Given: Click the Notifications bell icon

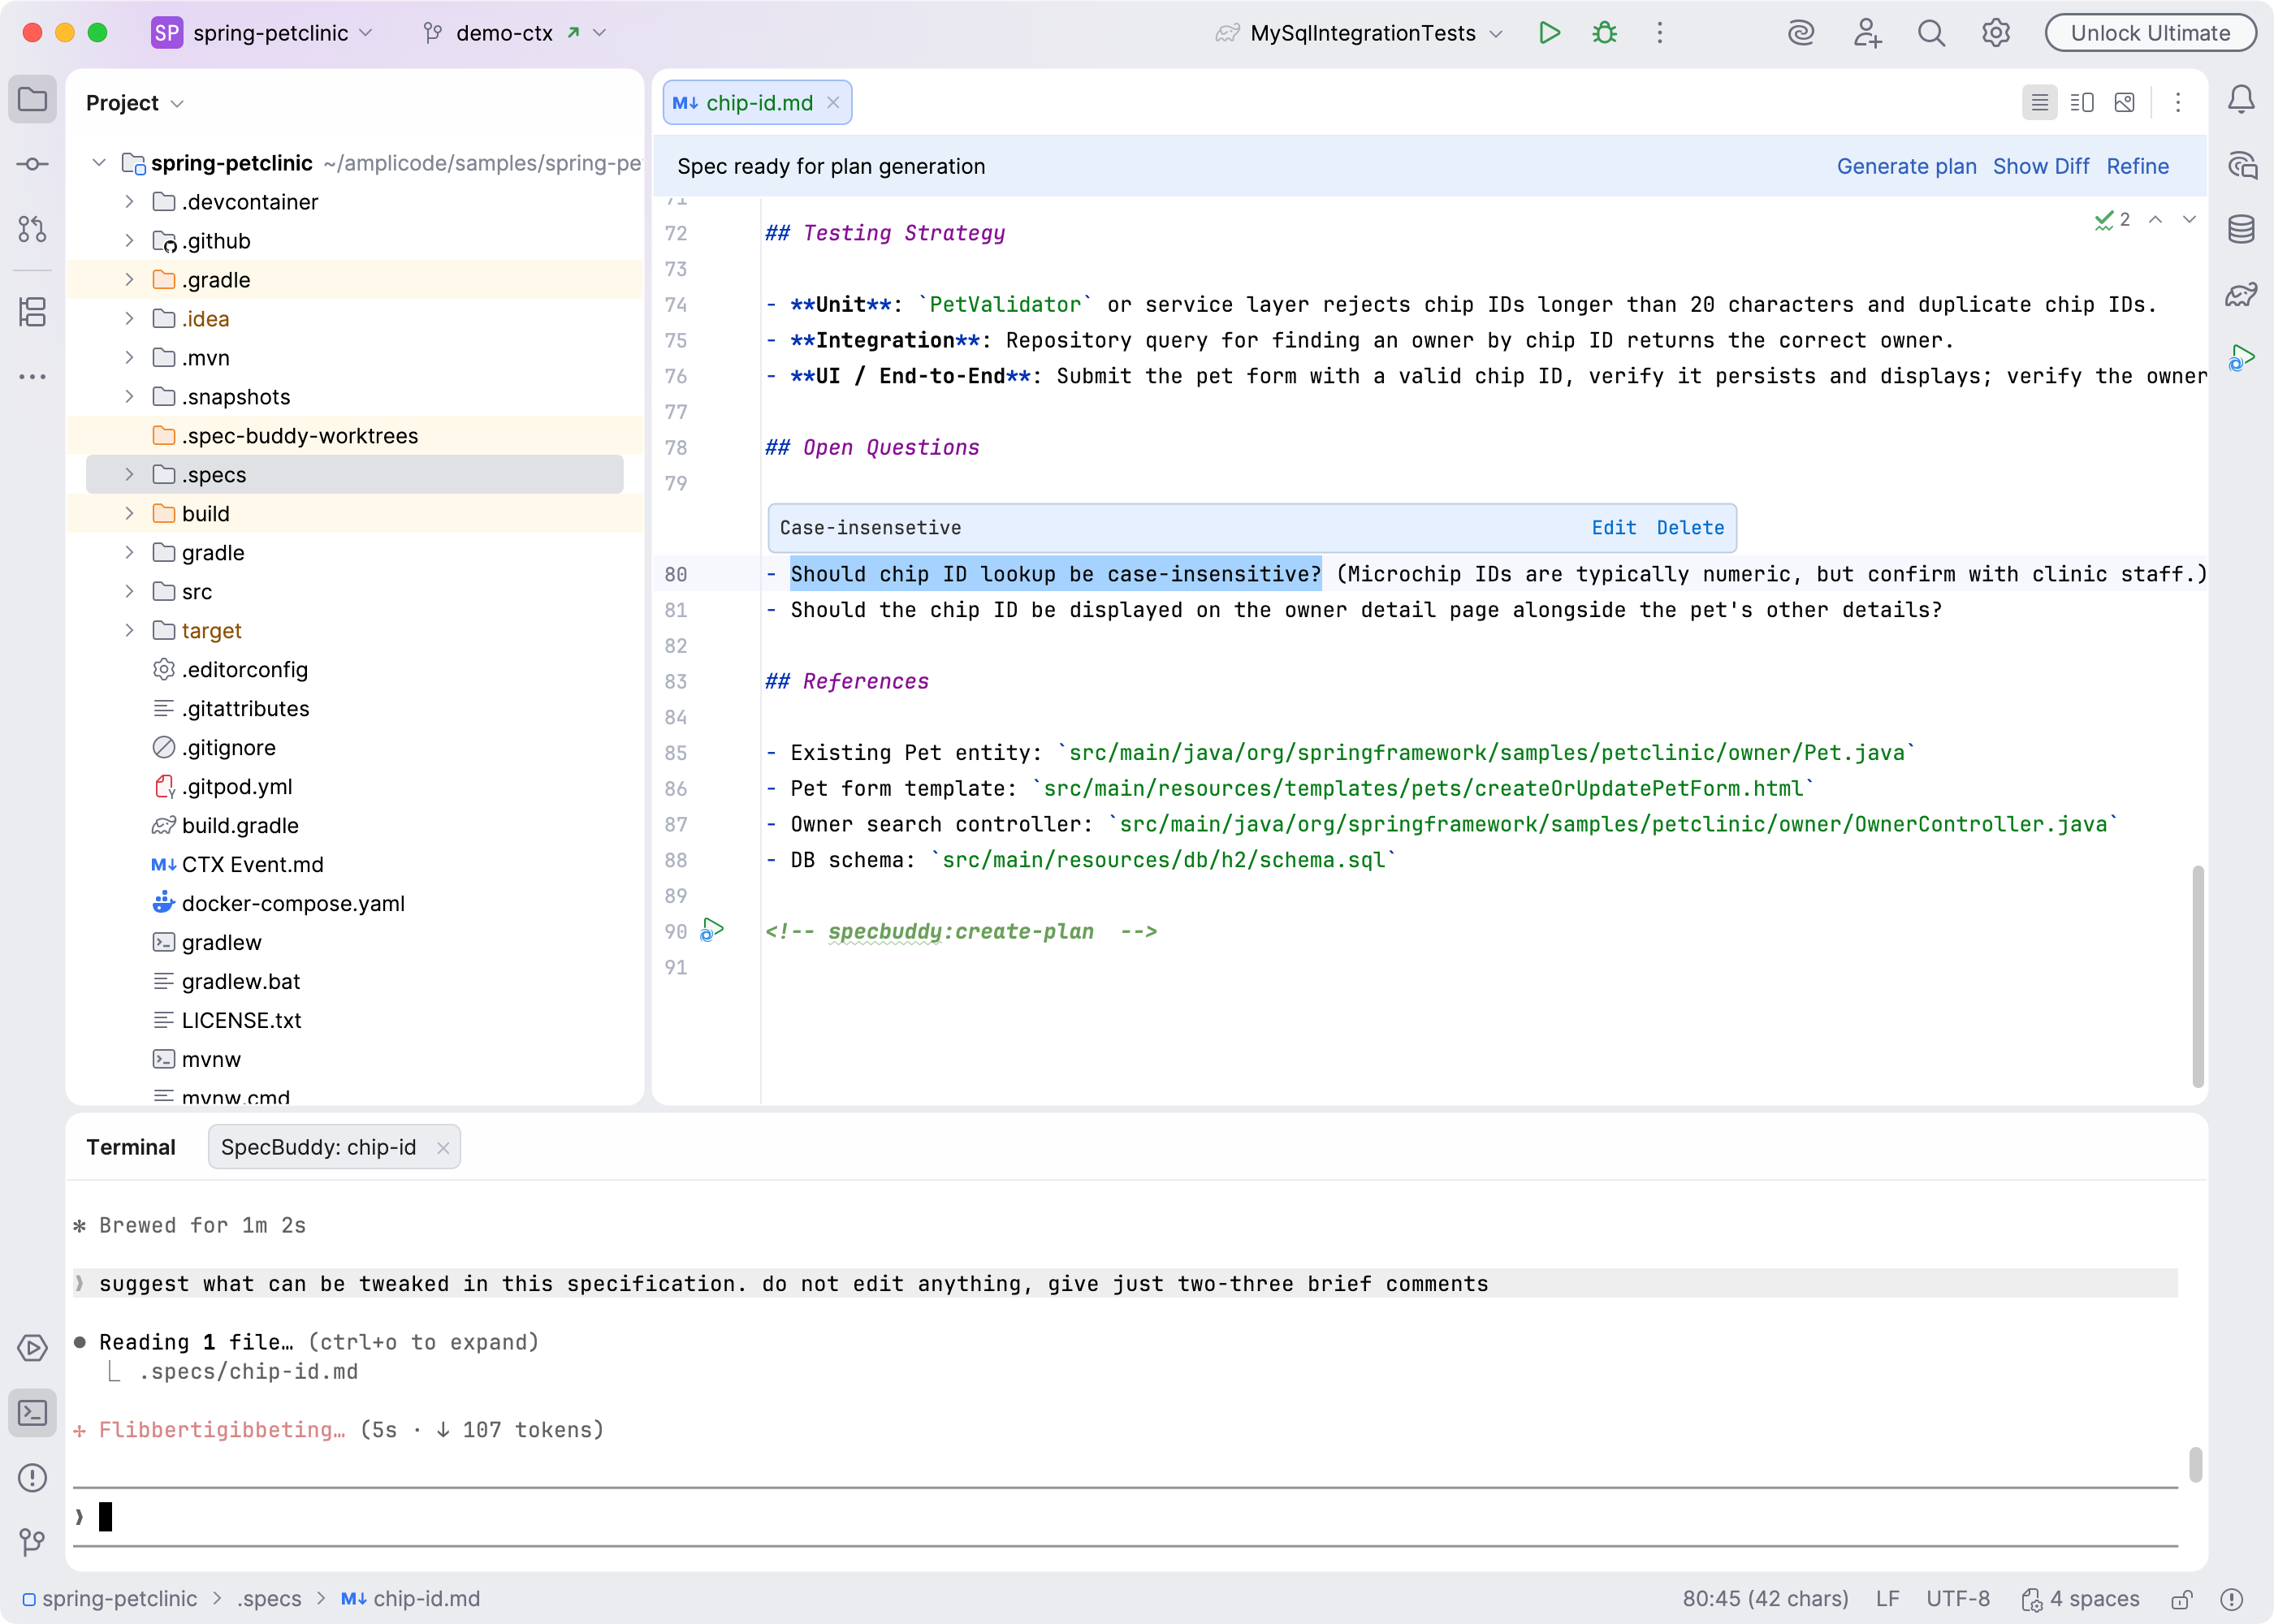Looking at the screenshot, I should 2241,100.
